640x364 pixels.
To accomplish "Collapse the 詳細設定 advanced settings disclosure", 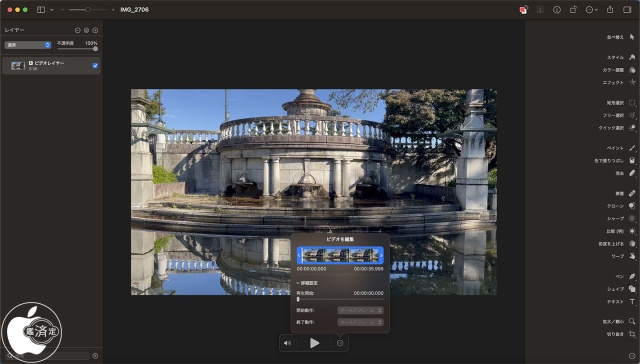I will tap(298, 283).
